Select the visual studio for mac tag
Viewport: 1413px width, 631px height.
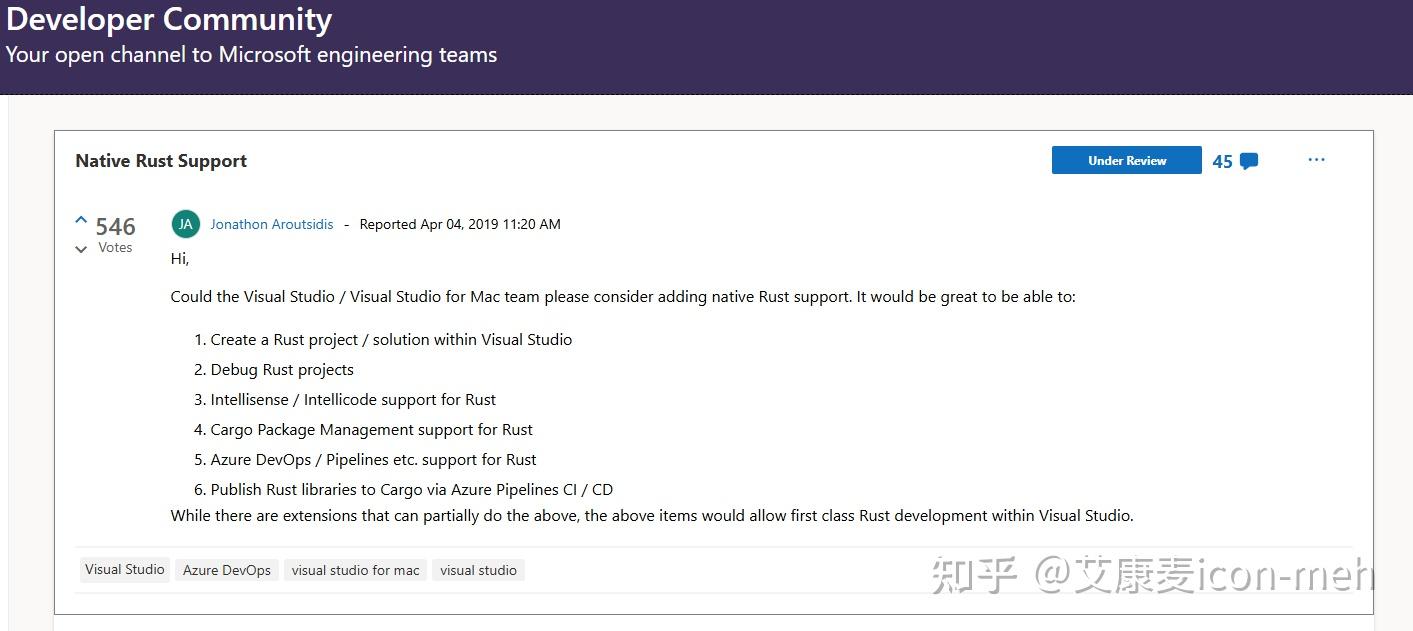(355, 570)
